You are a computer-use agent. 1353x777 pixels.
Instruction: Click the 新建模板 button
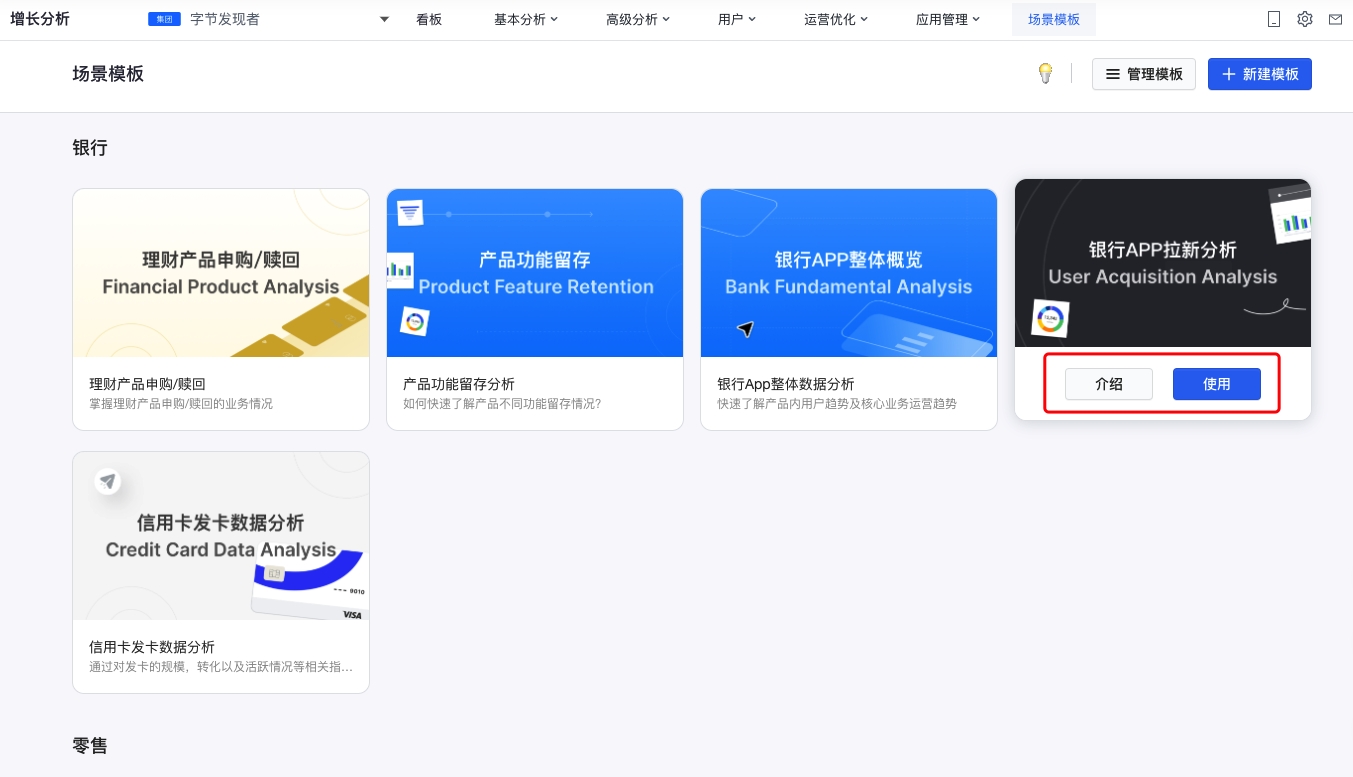coord(1260,74)
